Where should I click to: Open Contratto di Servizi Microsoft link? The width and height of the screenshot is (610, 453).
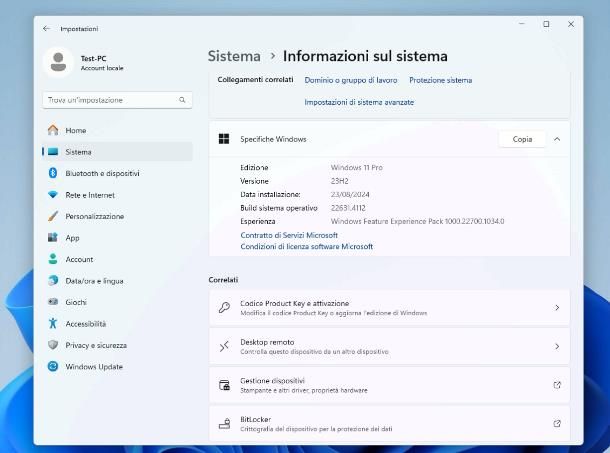pyautogui.click(x=289, y=235)
